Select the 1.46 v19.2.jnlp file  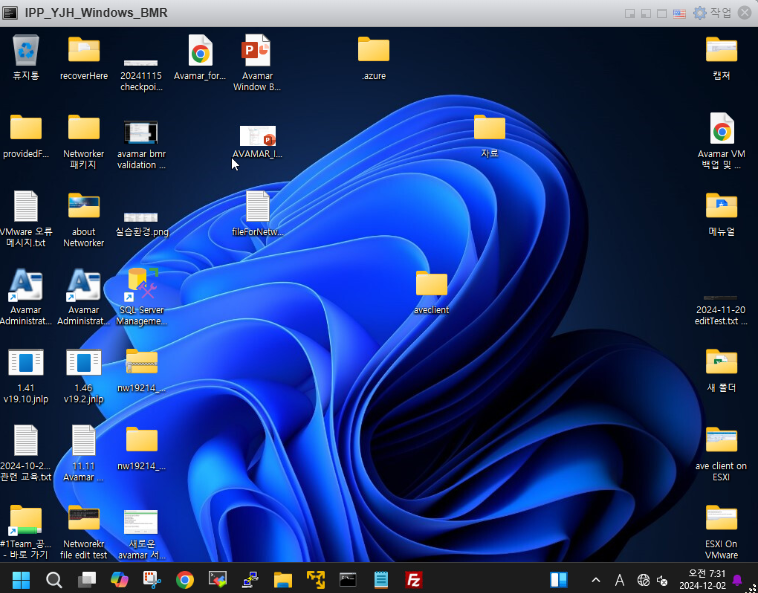[x=84, y=362]
